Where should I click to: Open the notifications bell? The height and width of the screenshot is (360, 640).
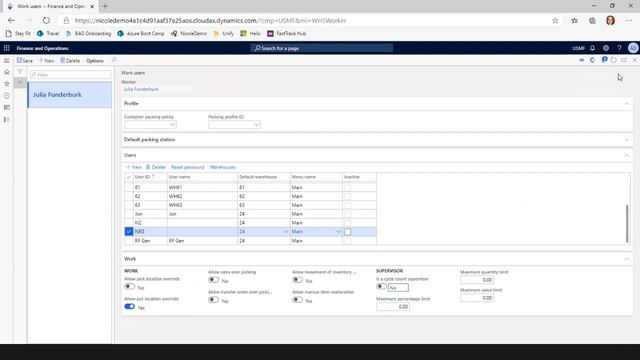pyautogui.click(x=592, y=48)
